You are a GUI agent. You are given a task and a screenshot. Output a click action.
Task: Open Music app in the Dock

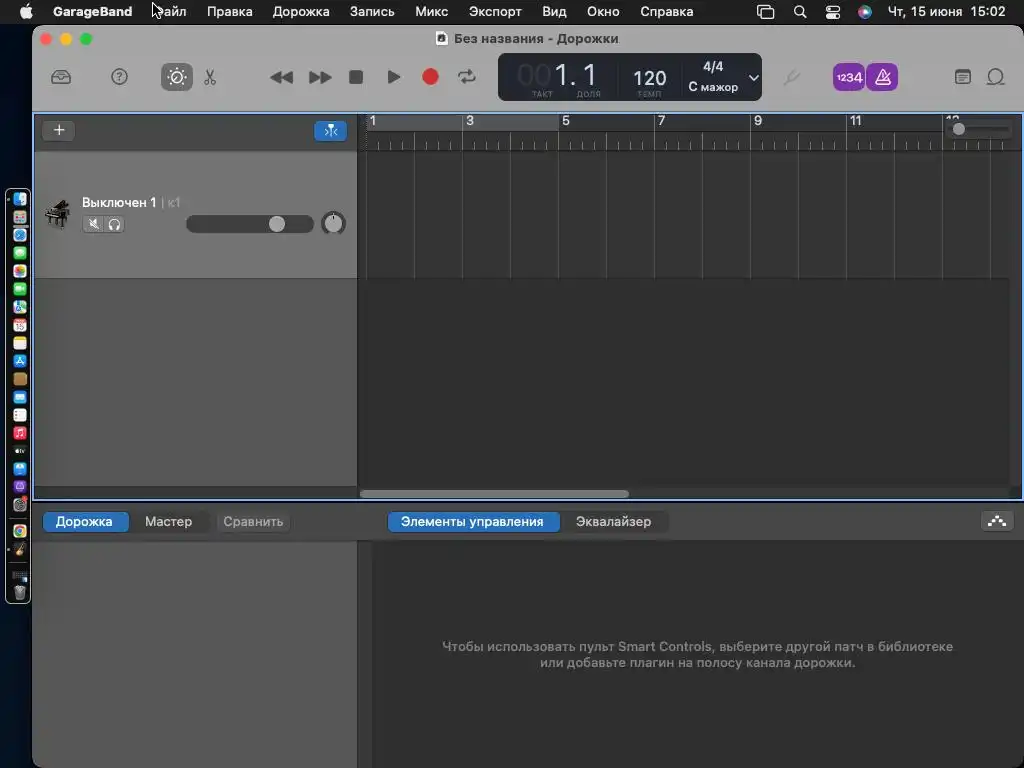coord(20,433)
